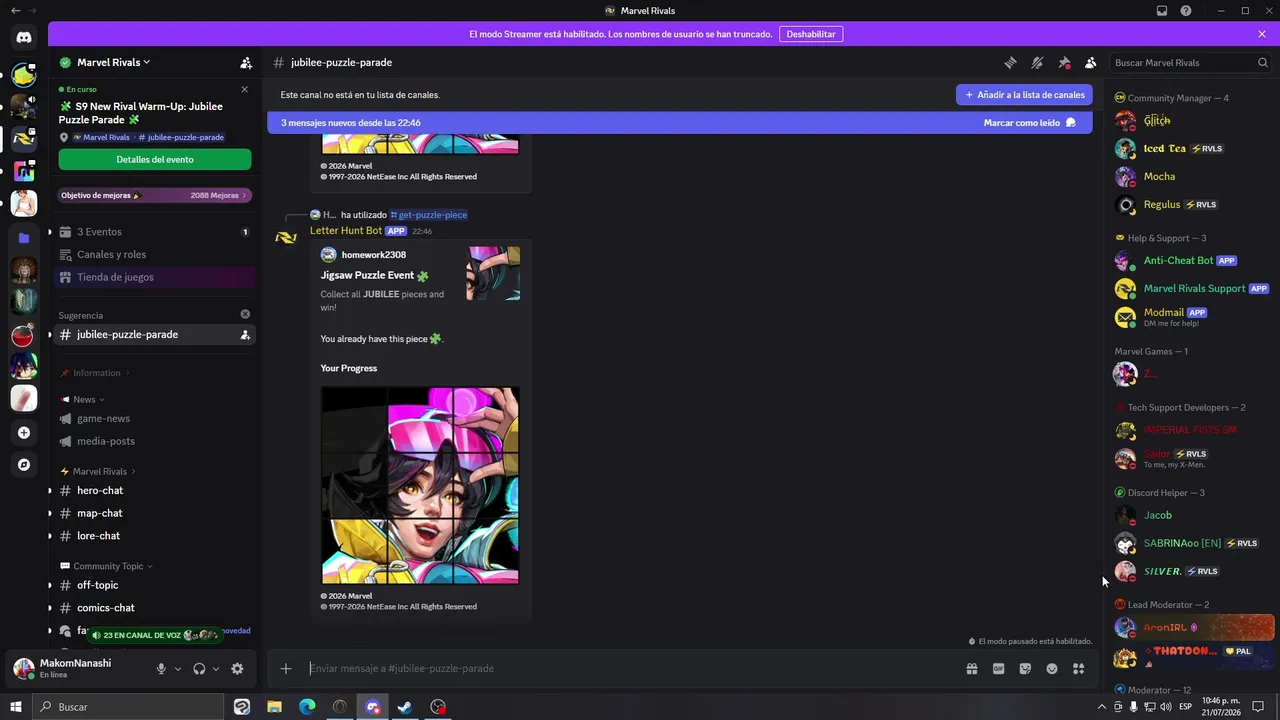Open the Jigsaw Puzzle Event thumbnail
Screen dimensions: 1280x720
(493, 274)
